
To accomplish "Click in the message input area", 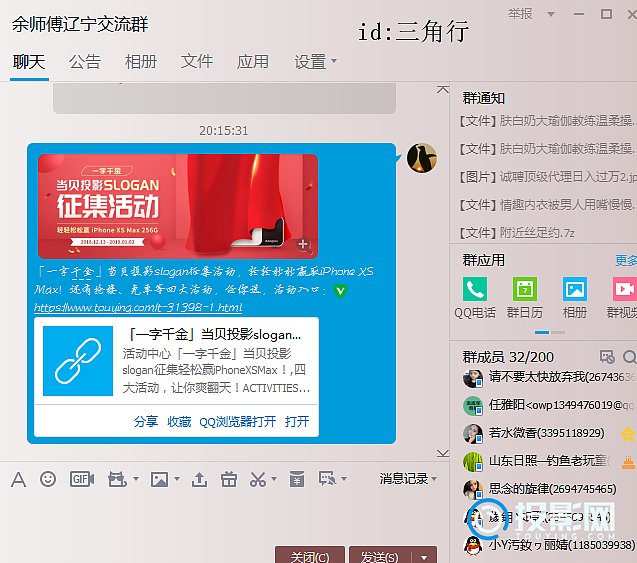I will (223, 518).
